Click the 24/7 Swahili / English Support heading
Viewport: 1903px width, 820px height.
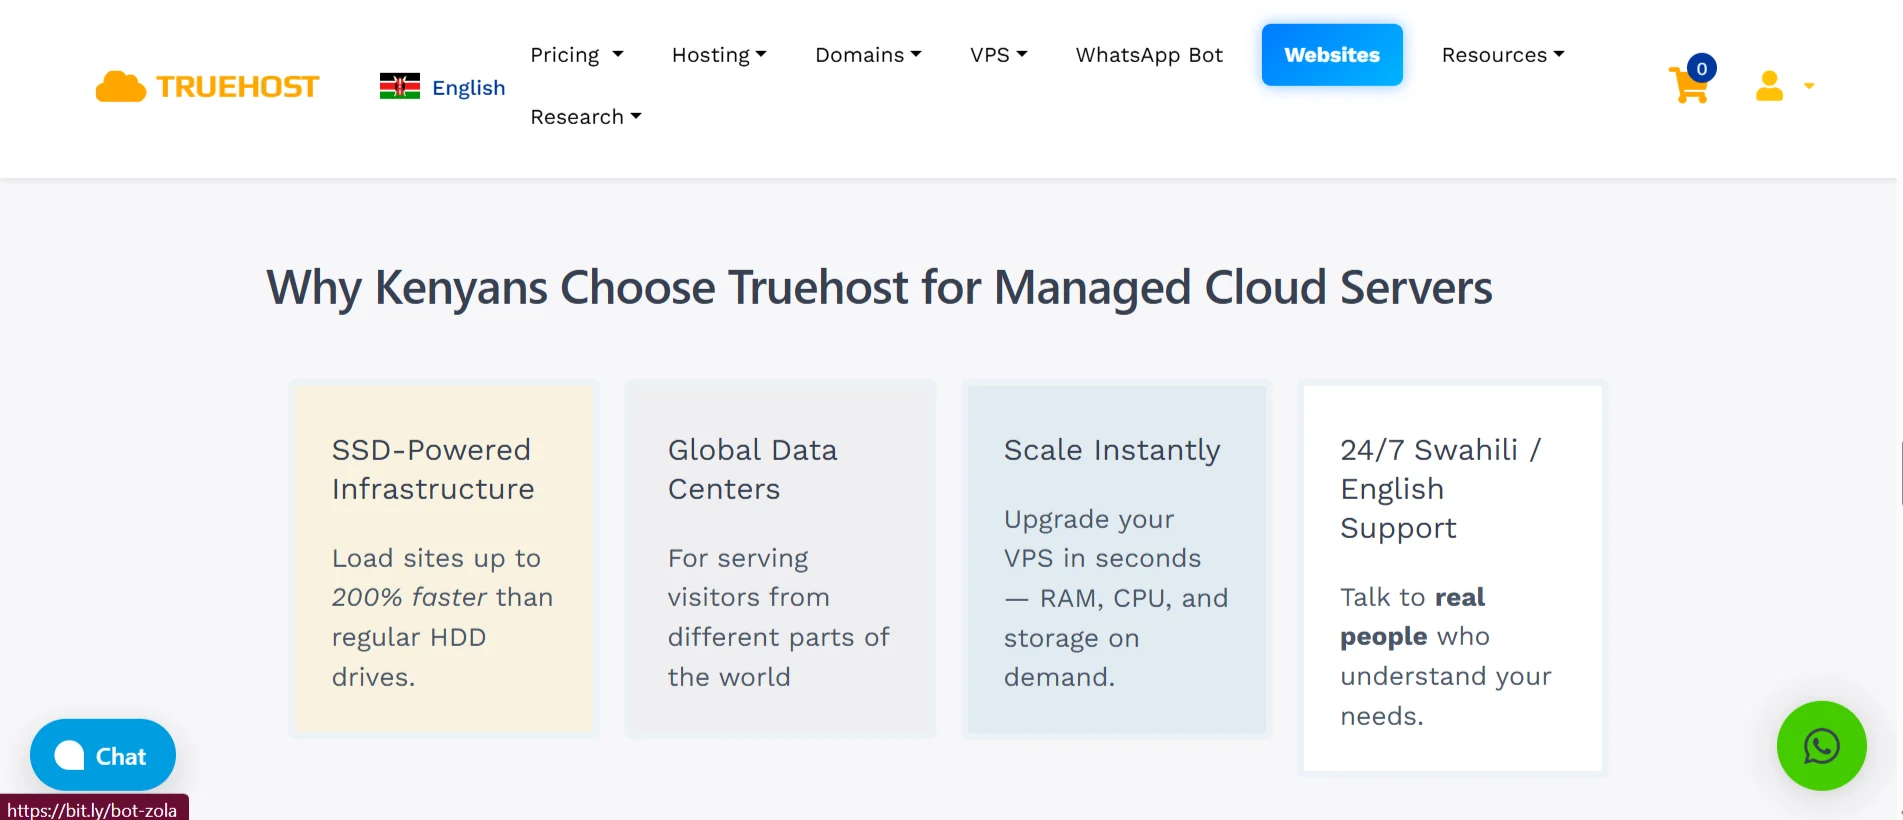[1441, 489]
